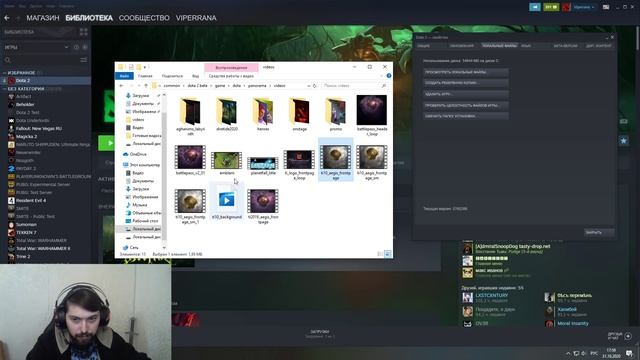
Task: Open the blue File tab in Explorer
Action: click(124, 76)
